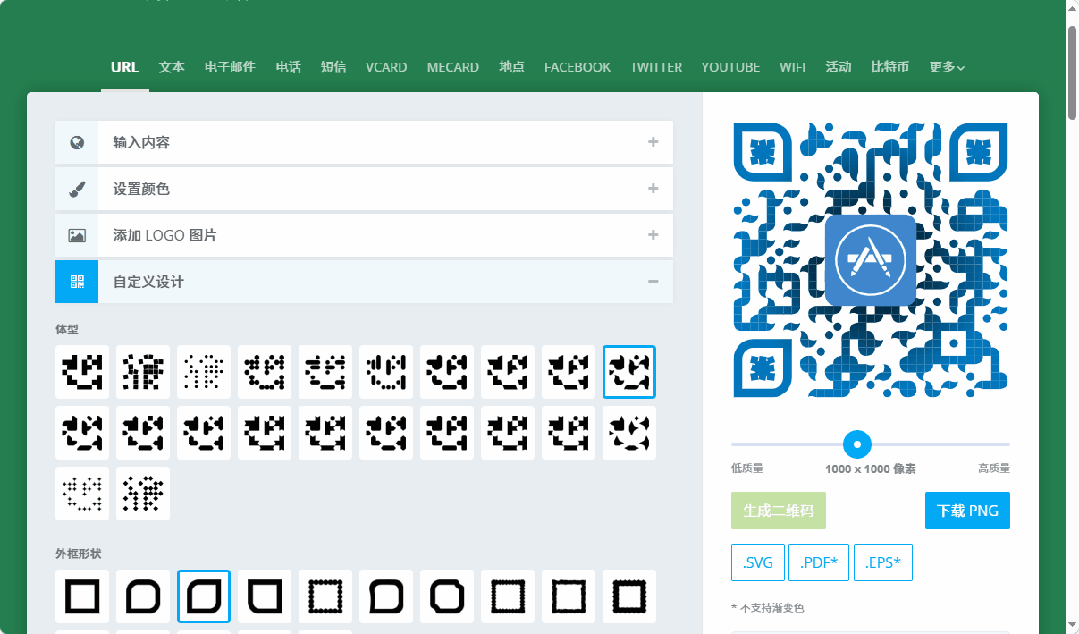Select the thickest rough-edged frame shape

click(629, 596)
